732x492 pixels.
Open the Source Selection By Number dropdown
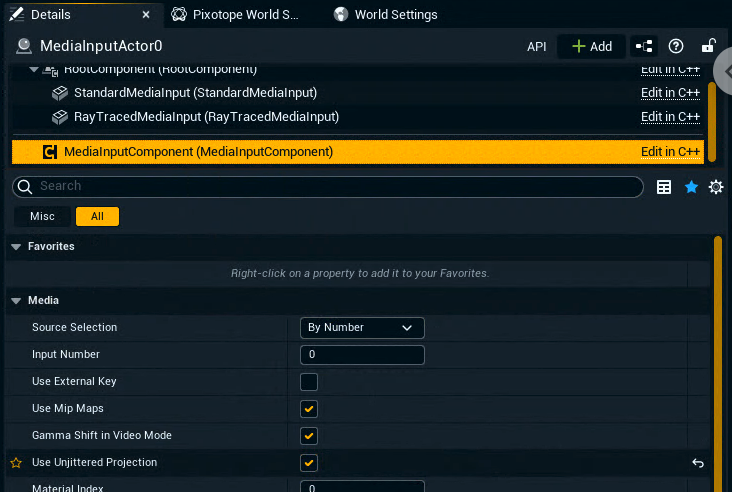362,328
